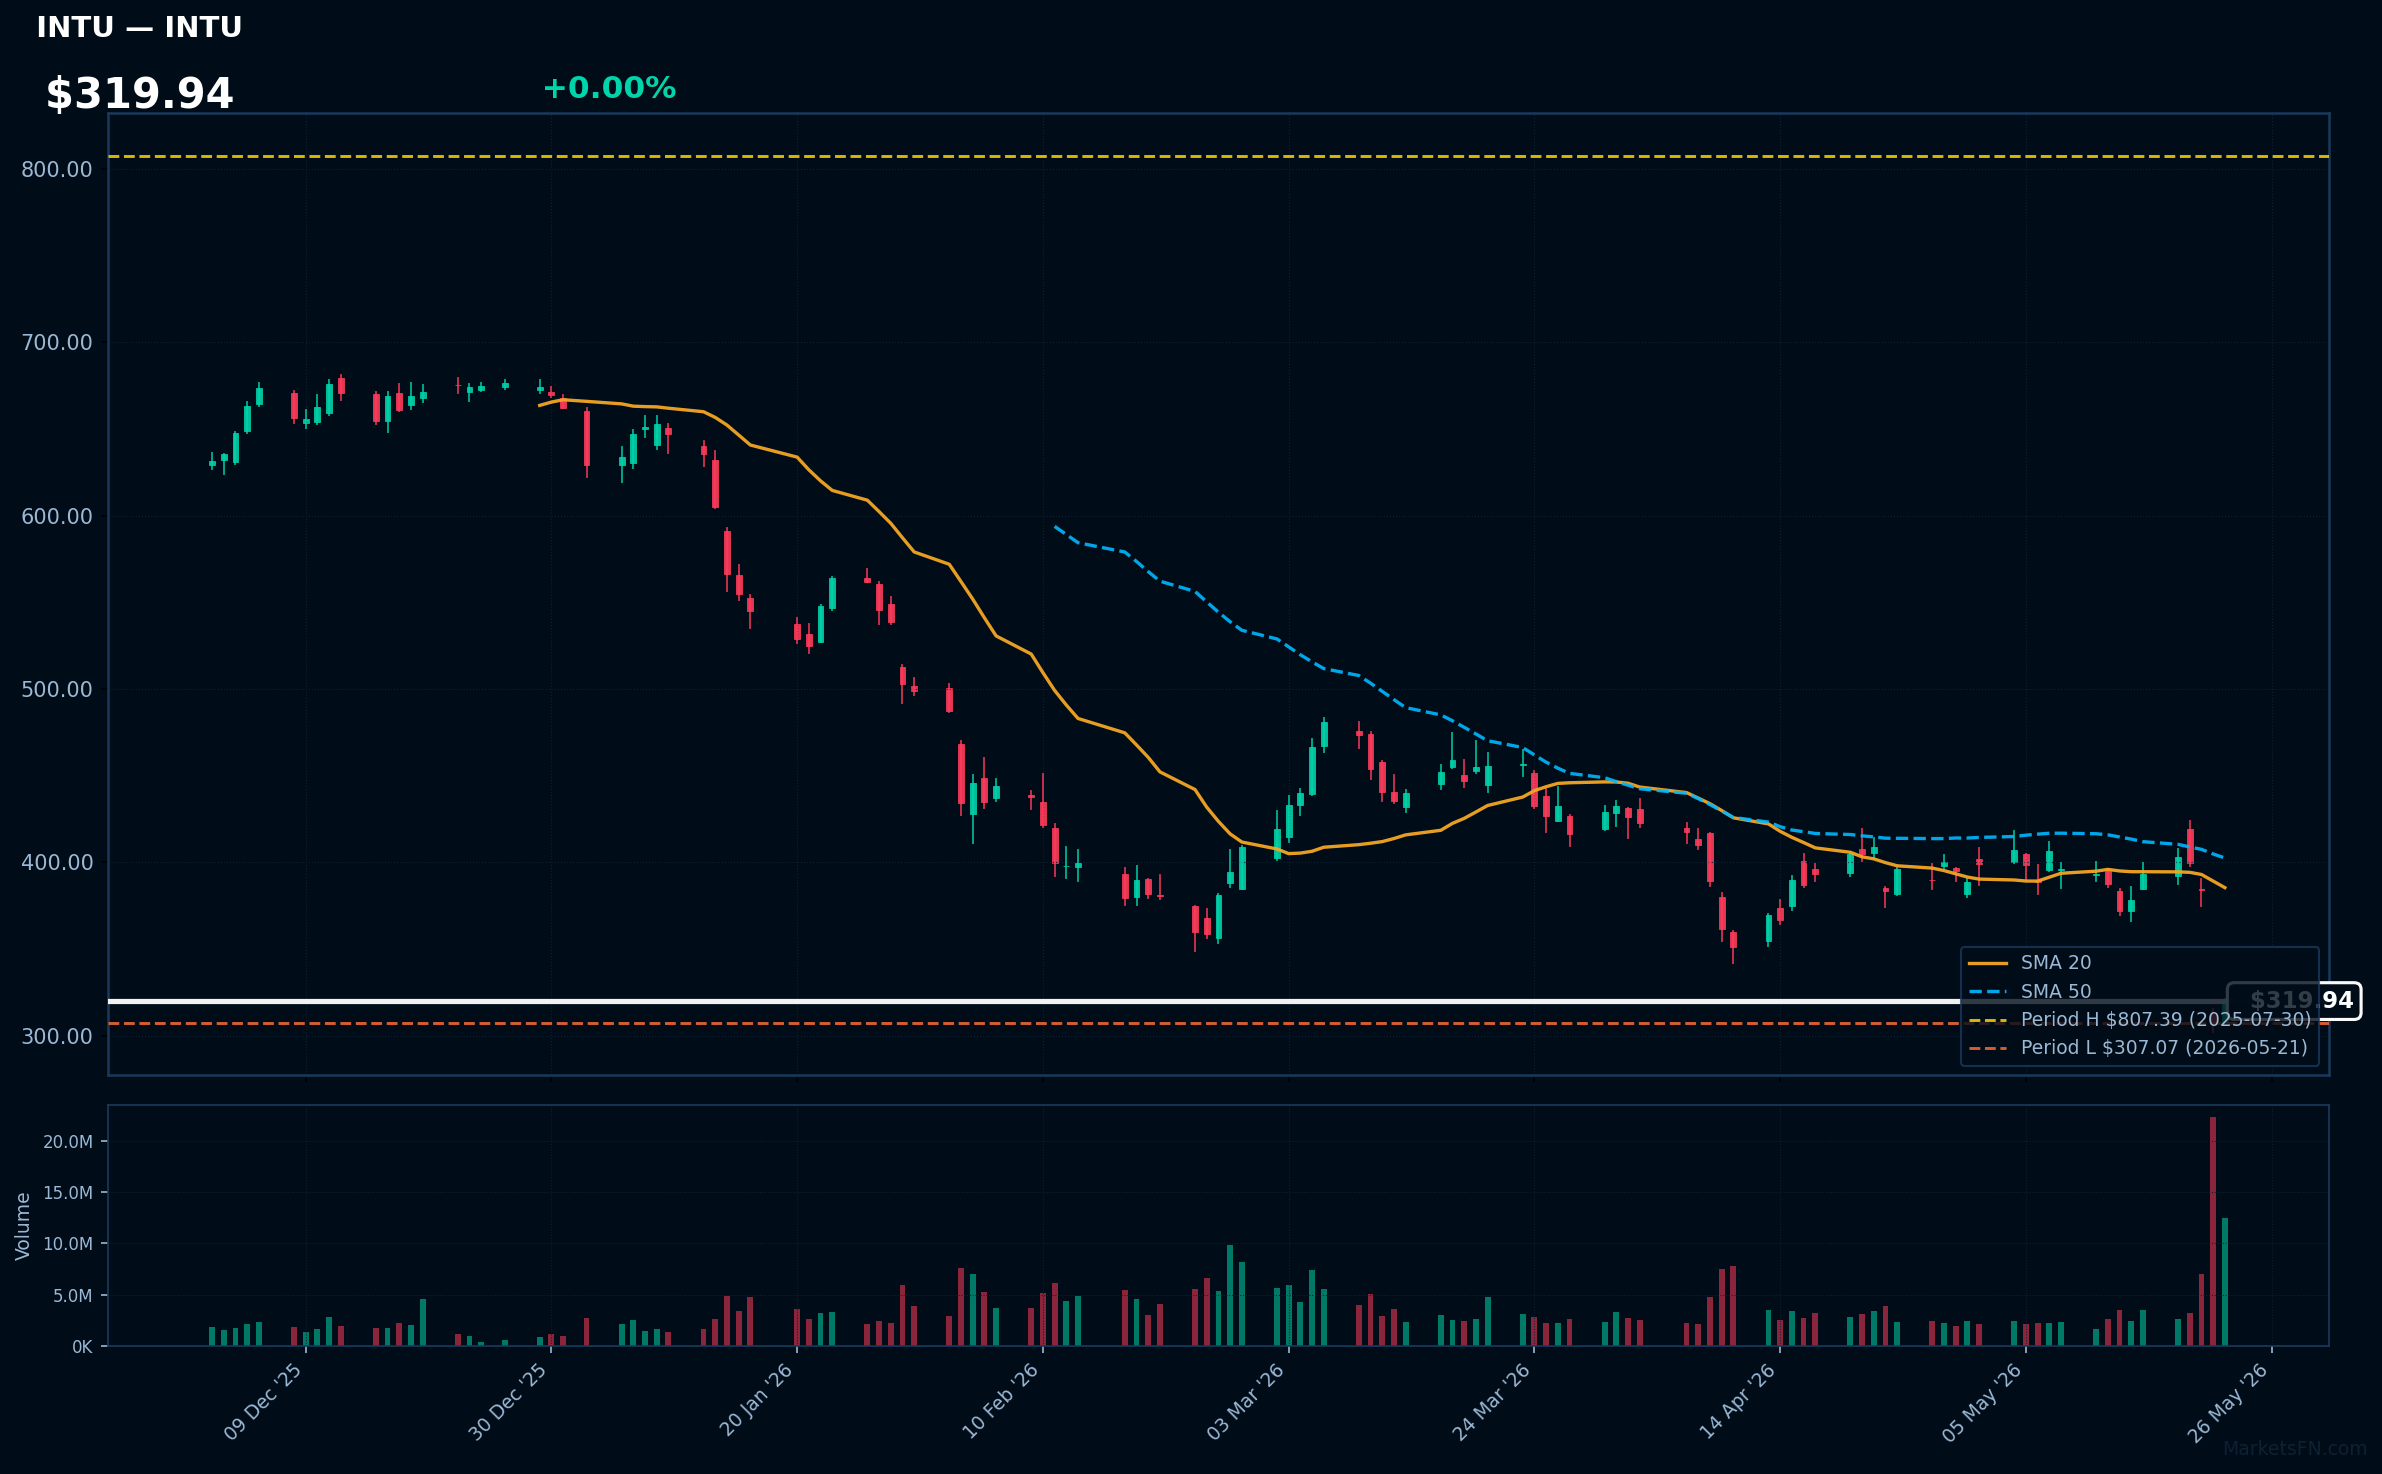Viewport: 2382px width, 1474px height.
Task: Click the 300.00 price axis label
Action: click(x=57, y=1036)
